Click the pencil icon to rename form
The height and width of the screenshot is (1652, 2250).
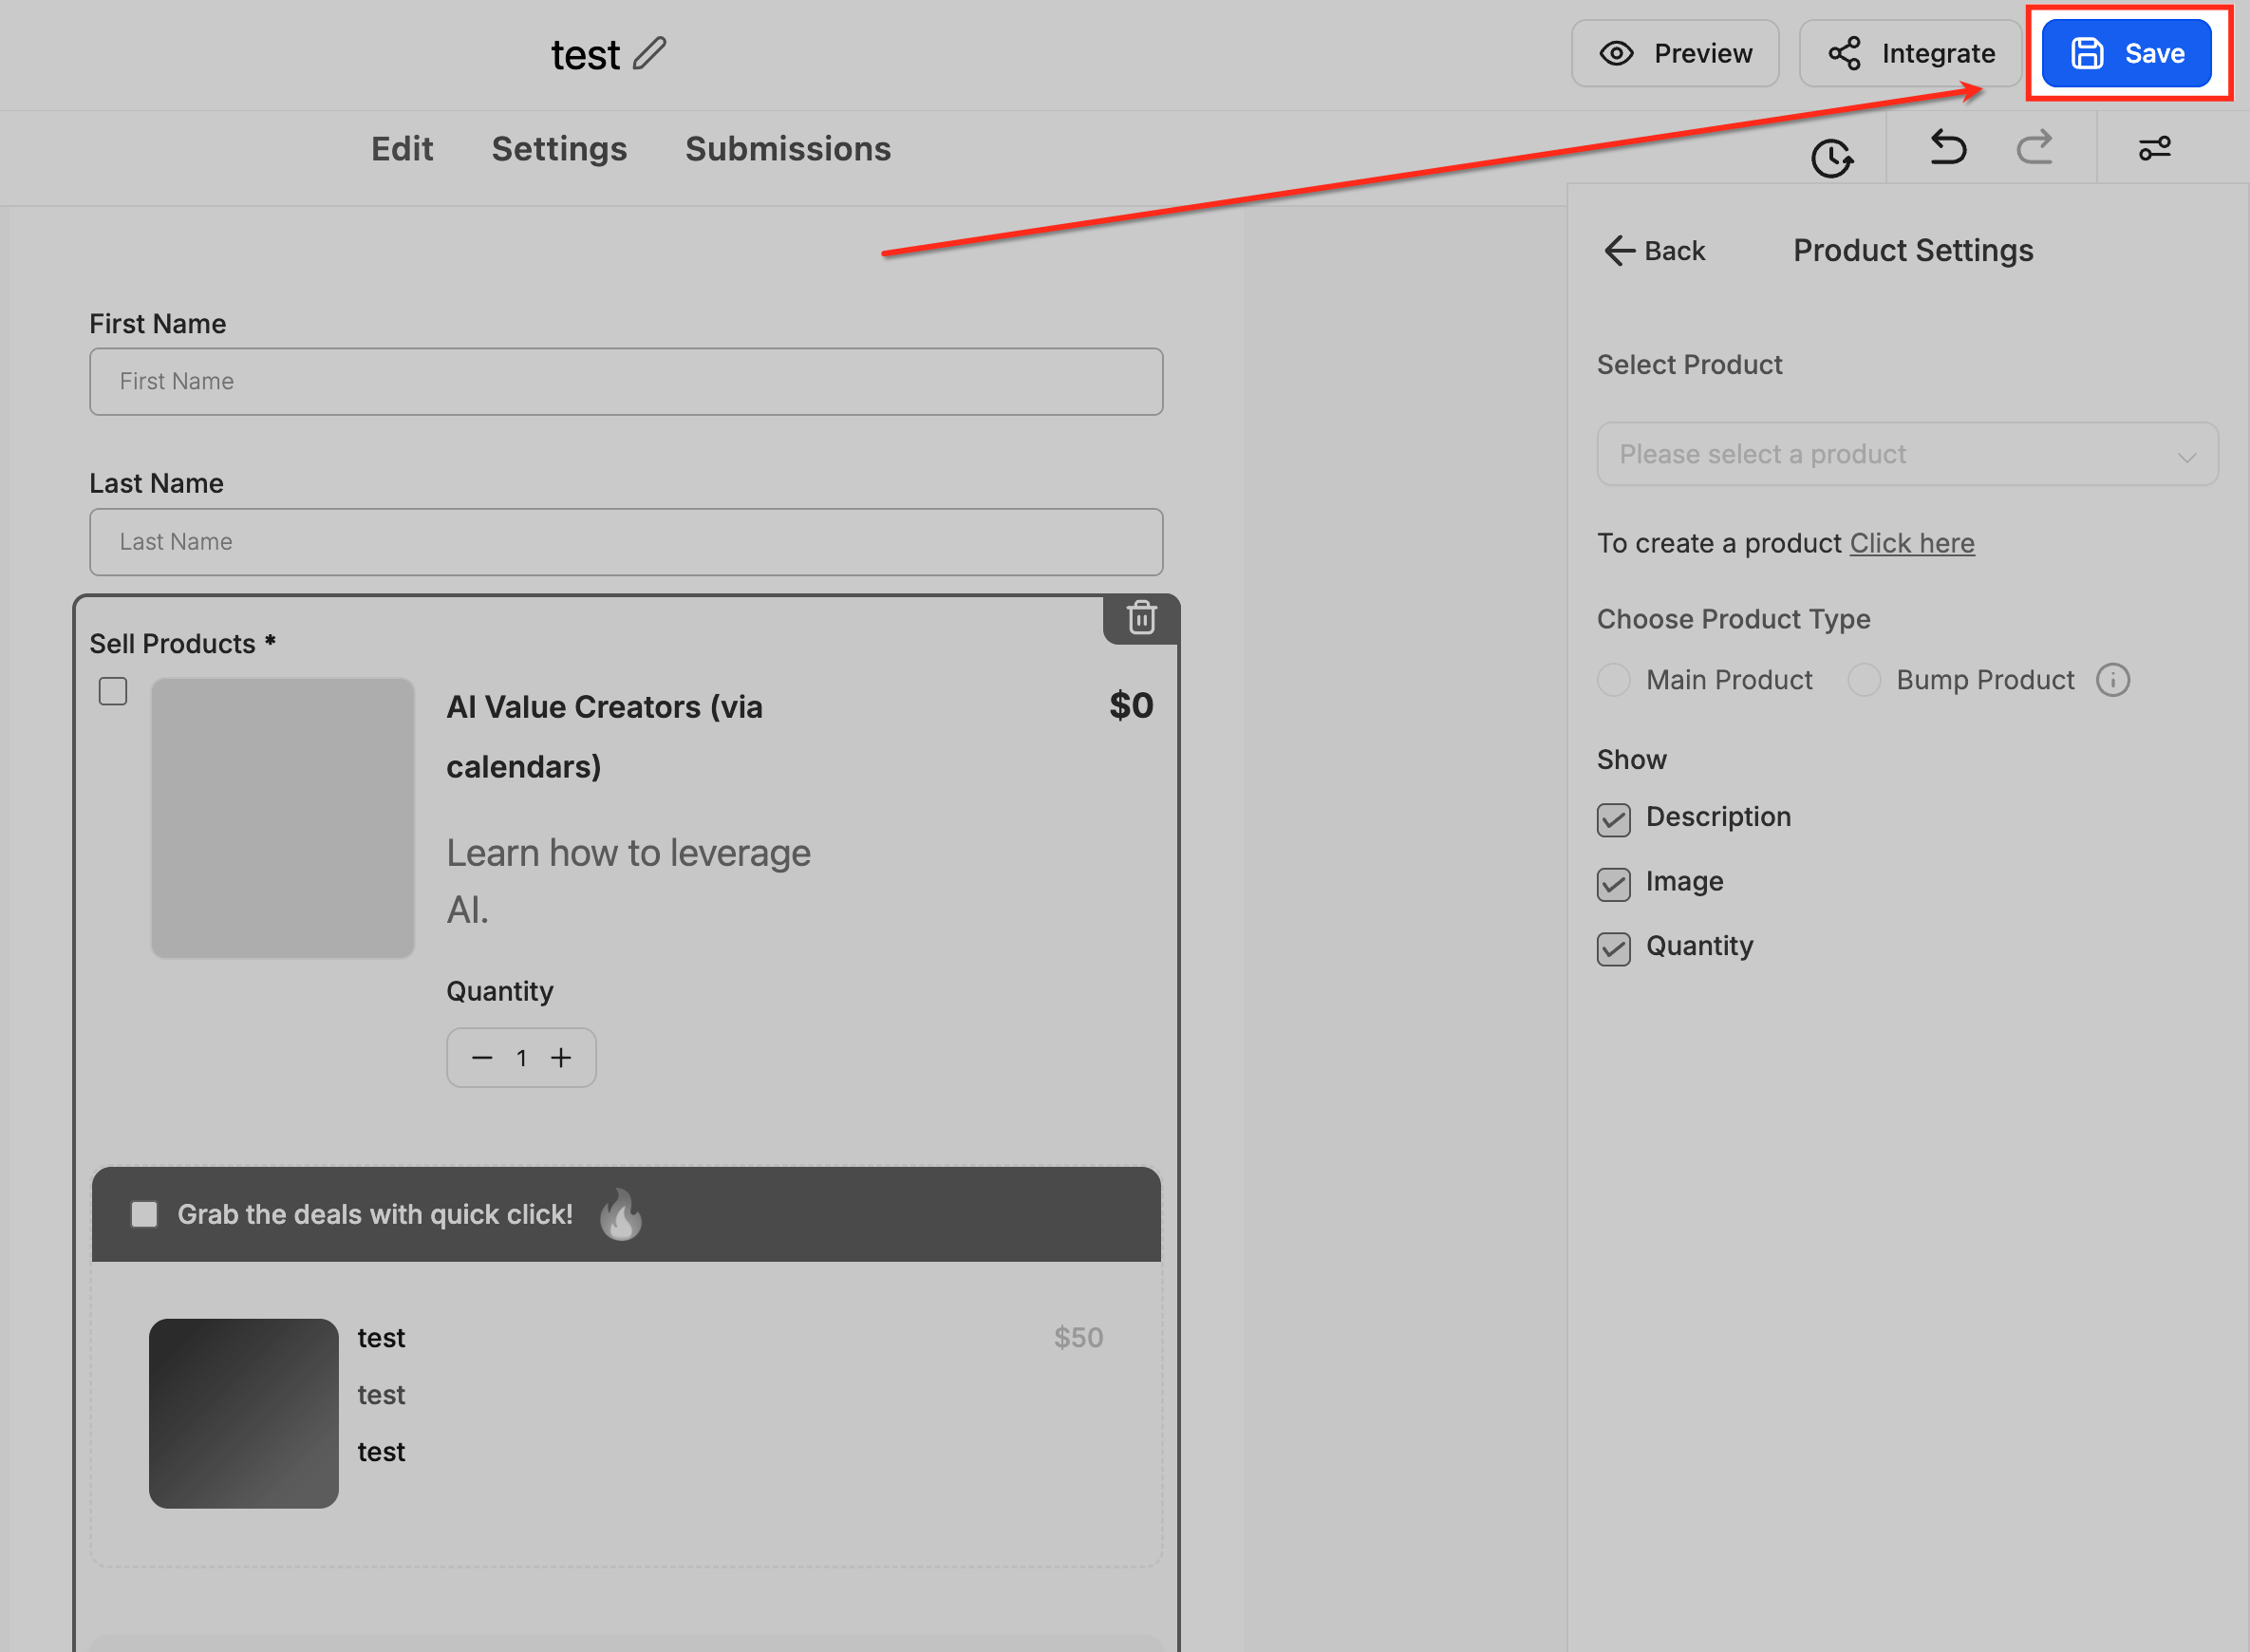pos(649,53)
